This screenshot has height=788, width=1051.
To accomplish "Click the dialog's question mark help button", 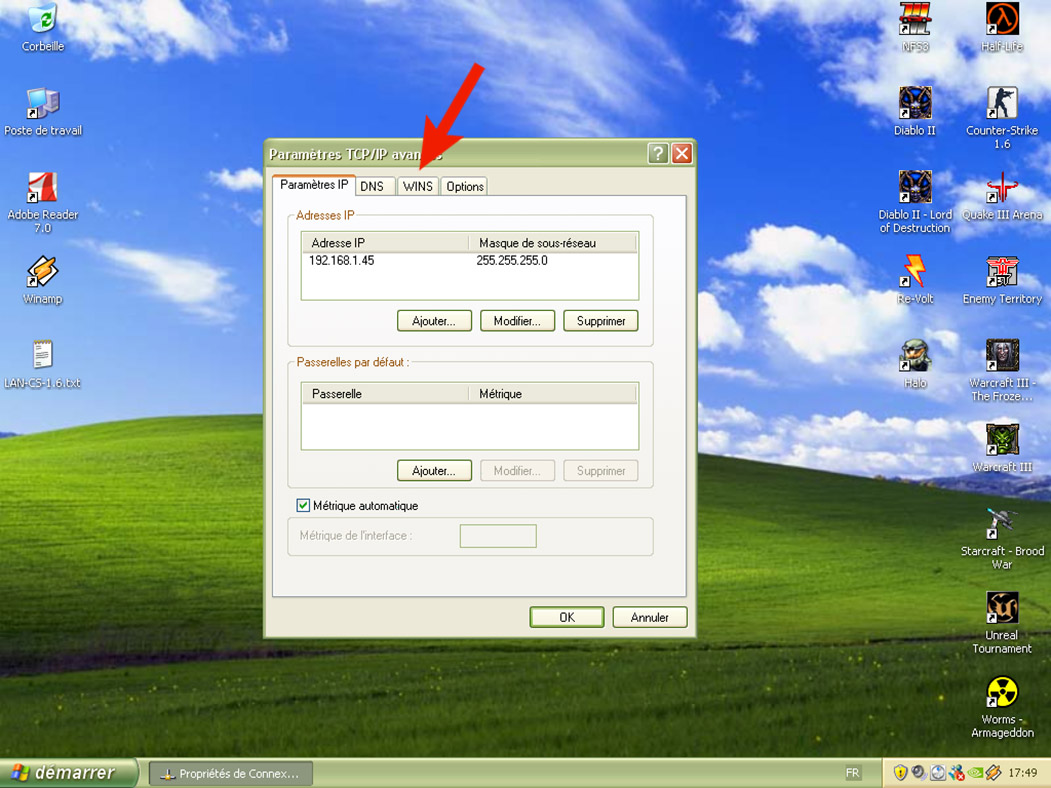I will [x=657, y=153].
